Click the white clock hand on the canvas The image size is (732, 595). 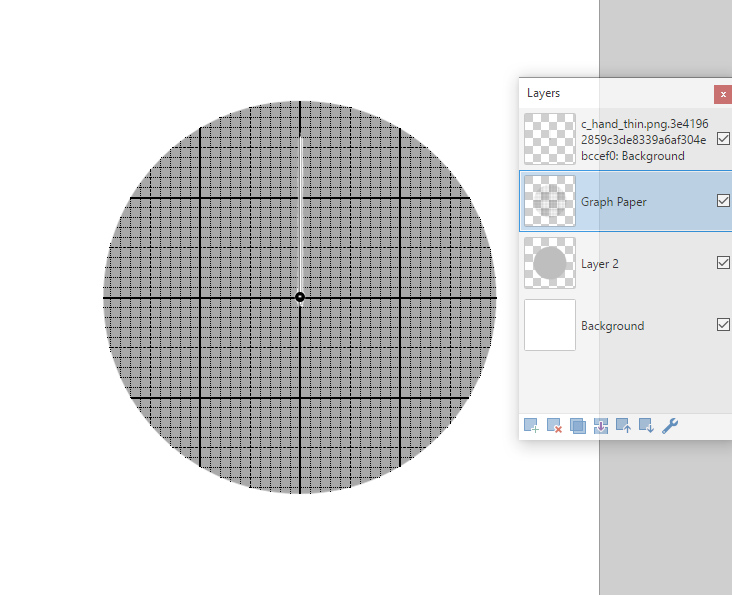pyautogui.click(x=301, y=215)
